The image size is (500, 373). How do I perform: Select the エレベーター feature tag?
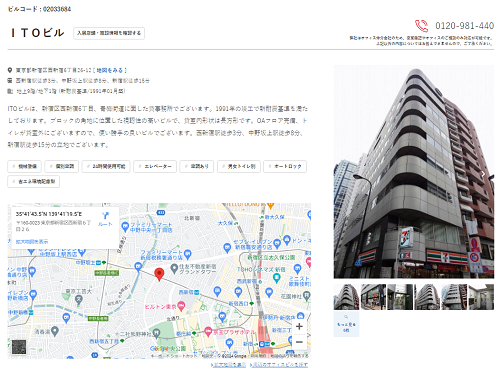[155, 166]
